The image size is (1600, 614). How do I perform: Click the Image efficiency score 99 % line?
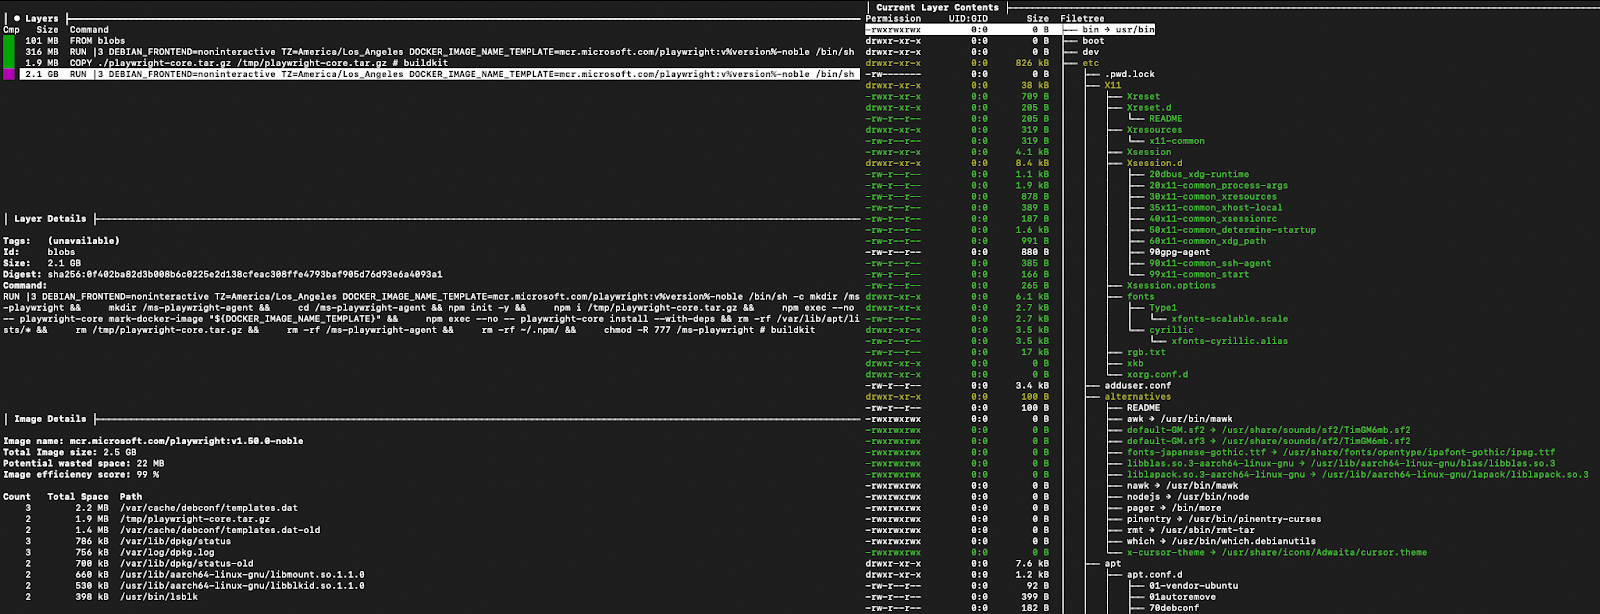[x=81, y=475]
